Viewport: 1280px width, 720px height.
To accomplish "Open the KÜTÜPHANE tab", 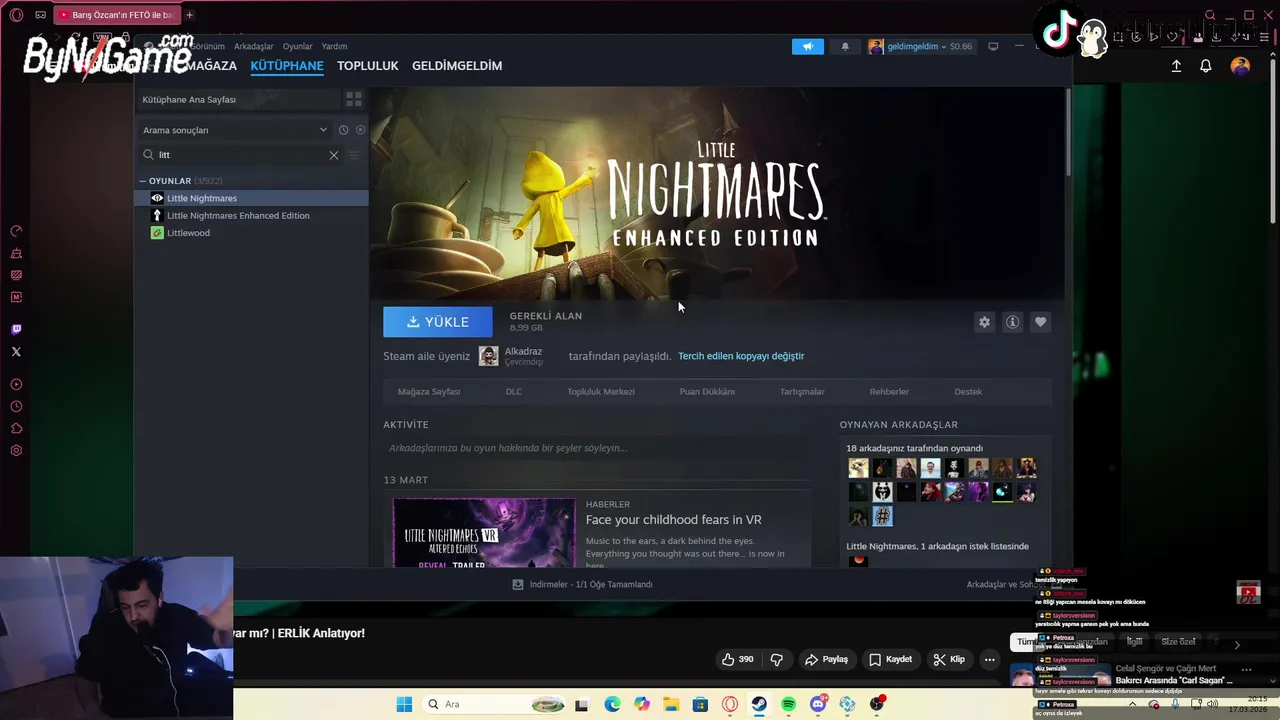I will coord(287,66).
